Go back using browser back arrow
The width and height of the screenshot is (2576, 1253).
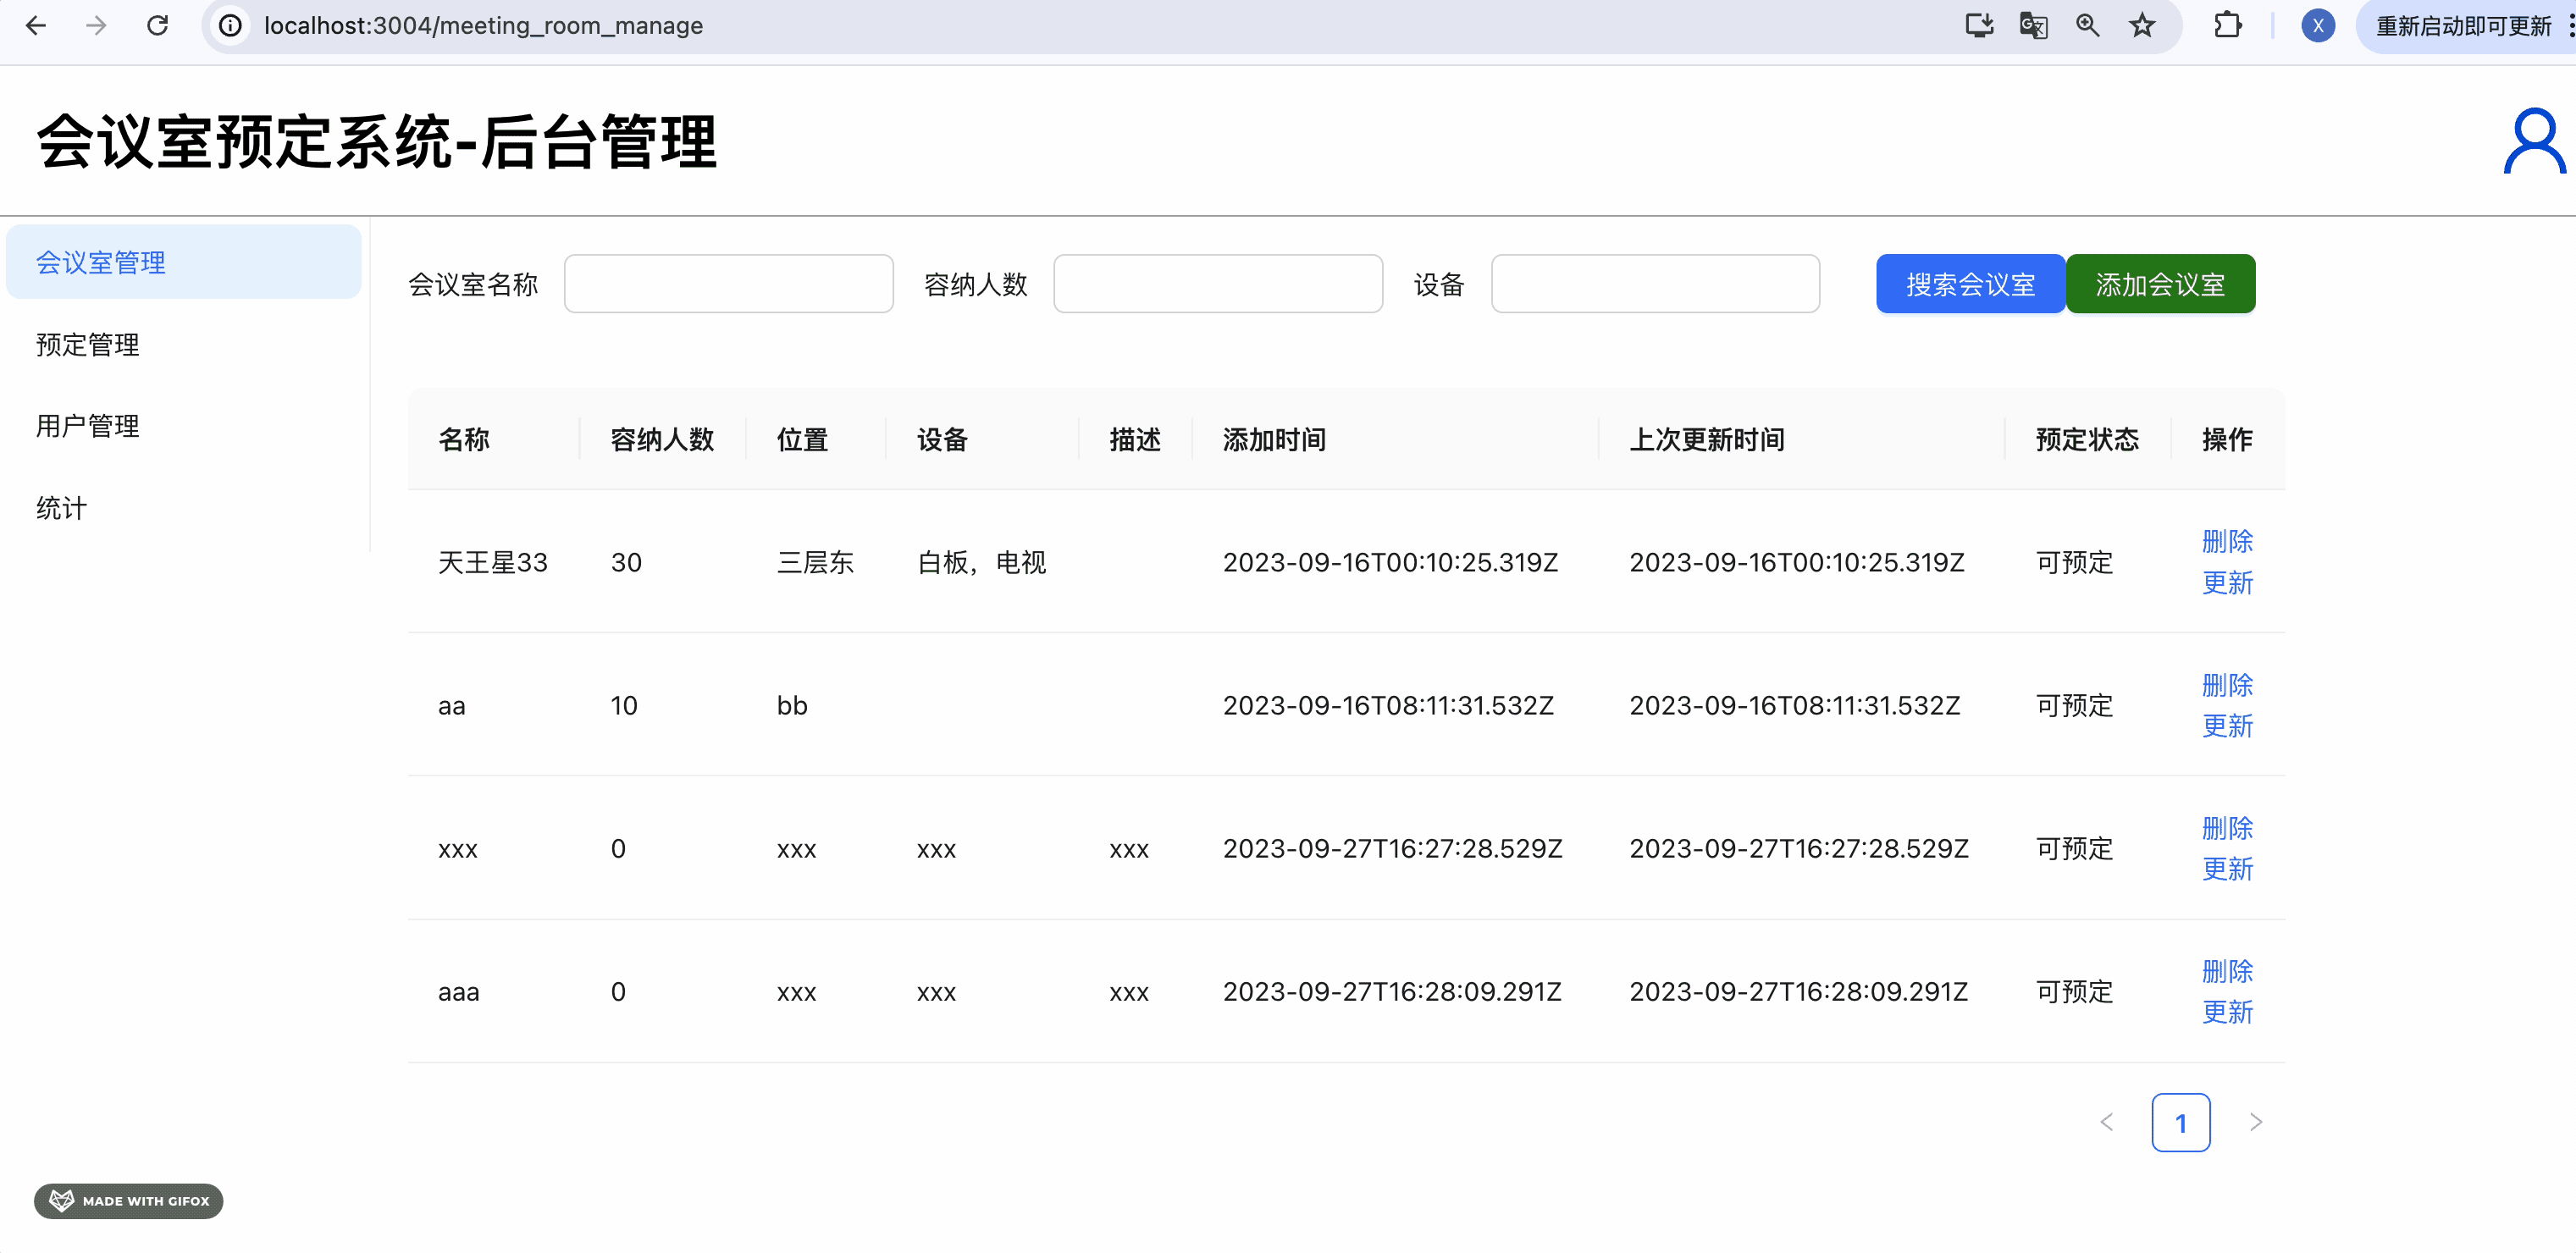(x=36, y=26)
